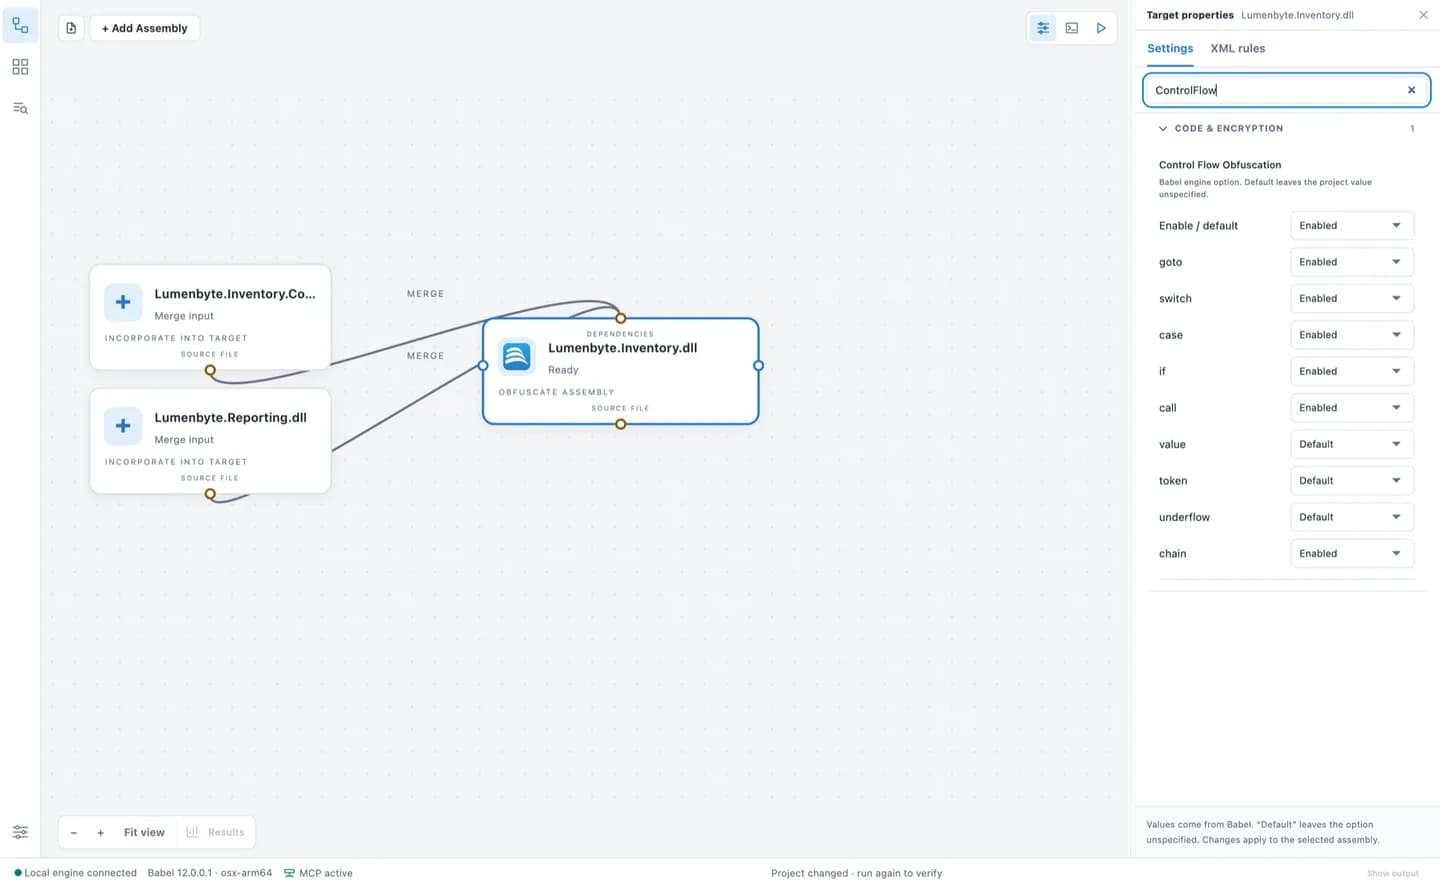Click the MCP active status icon
The width and height of the screenshot is (1440, 888).
point(289,873)
